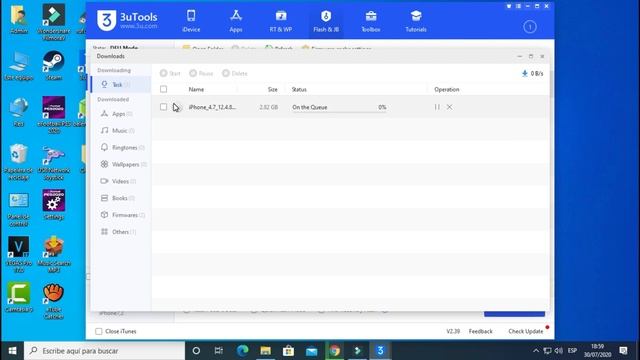
Task: Click the Status column header
Action: point(299,89)
